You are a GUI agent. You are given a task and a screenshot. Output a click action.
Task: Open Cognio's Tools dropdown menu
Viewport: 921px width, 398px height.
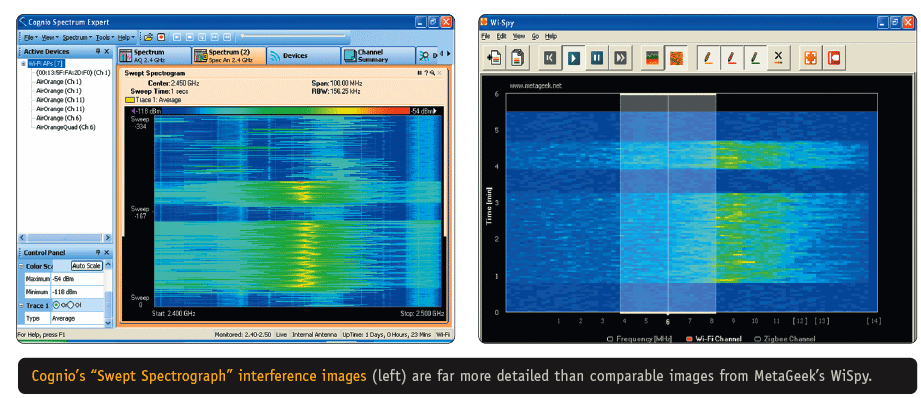coord(106,38)
